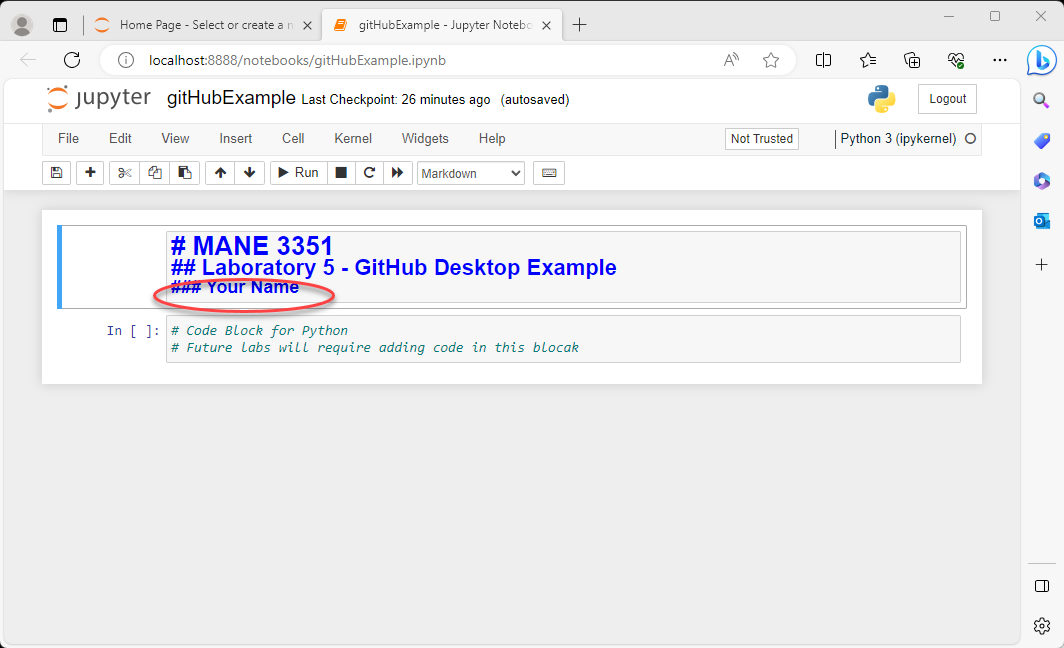Save notebook with the floppy disk icon
Screen dimensions: 1064x648
coord(57,173)
